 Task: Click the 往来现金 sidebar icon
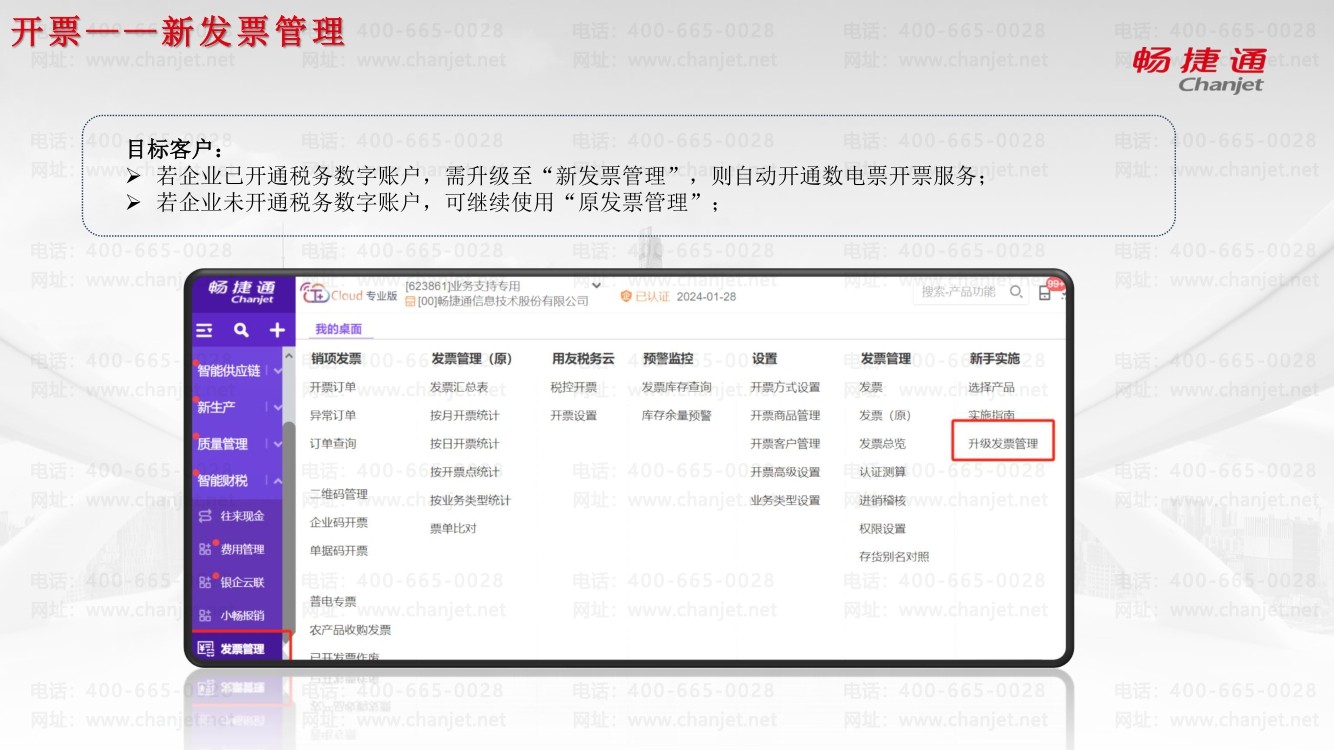point(205,516)
